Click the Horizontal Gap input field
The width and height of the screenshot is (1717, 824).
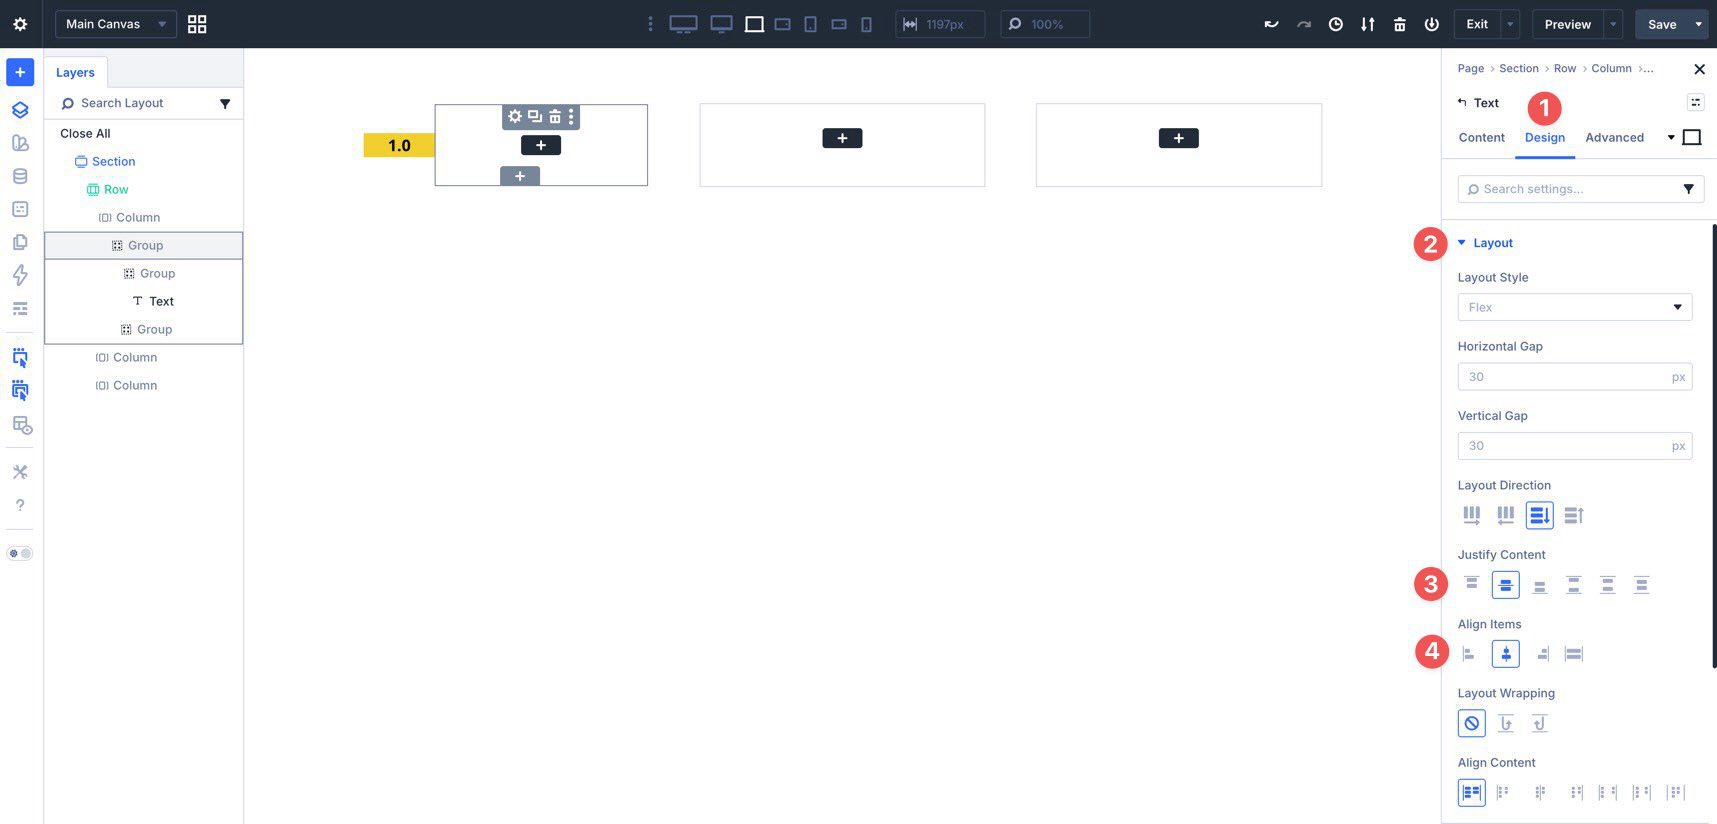pyautogui.click(x=1574, y=377)
